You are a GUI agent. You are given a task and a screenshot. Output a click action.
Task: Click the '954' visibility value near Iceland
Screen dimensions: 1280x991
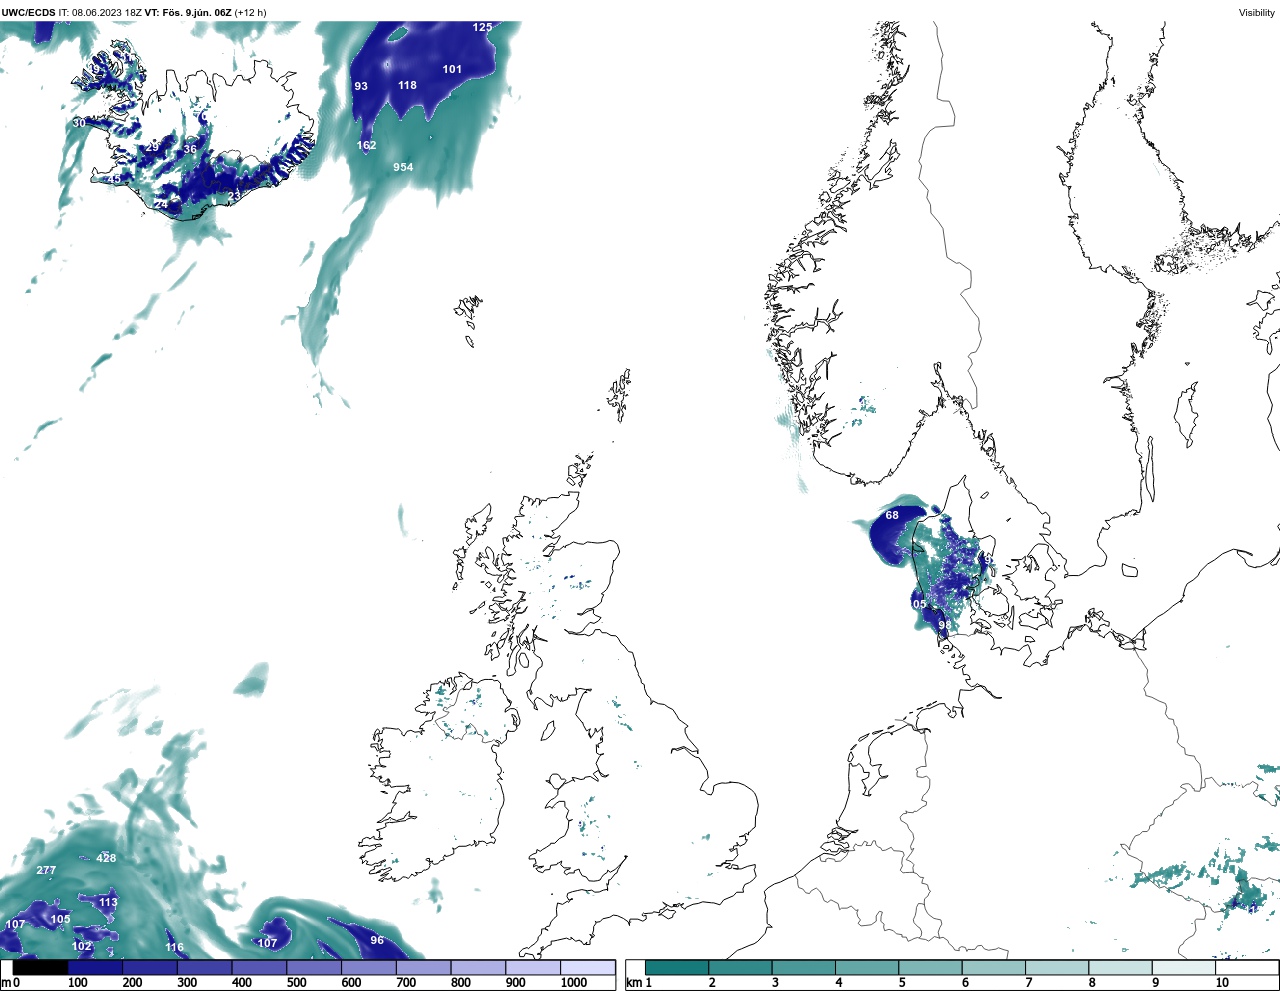tap(403, 167)
